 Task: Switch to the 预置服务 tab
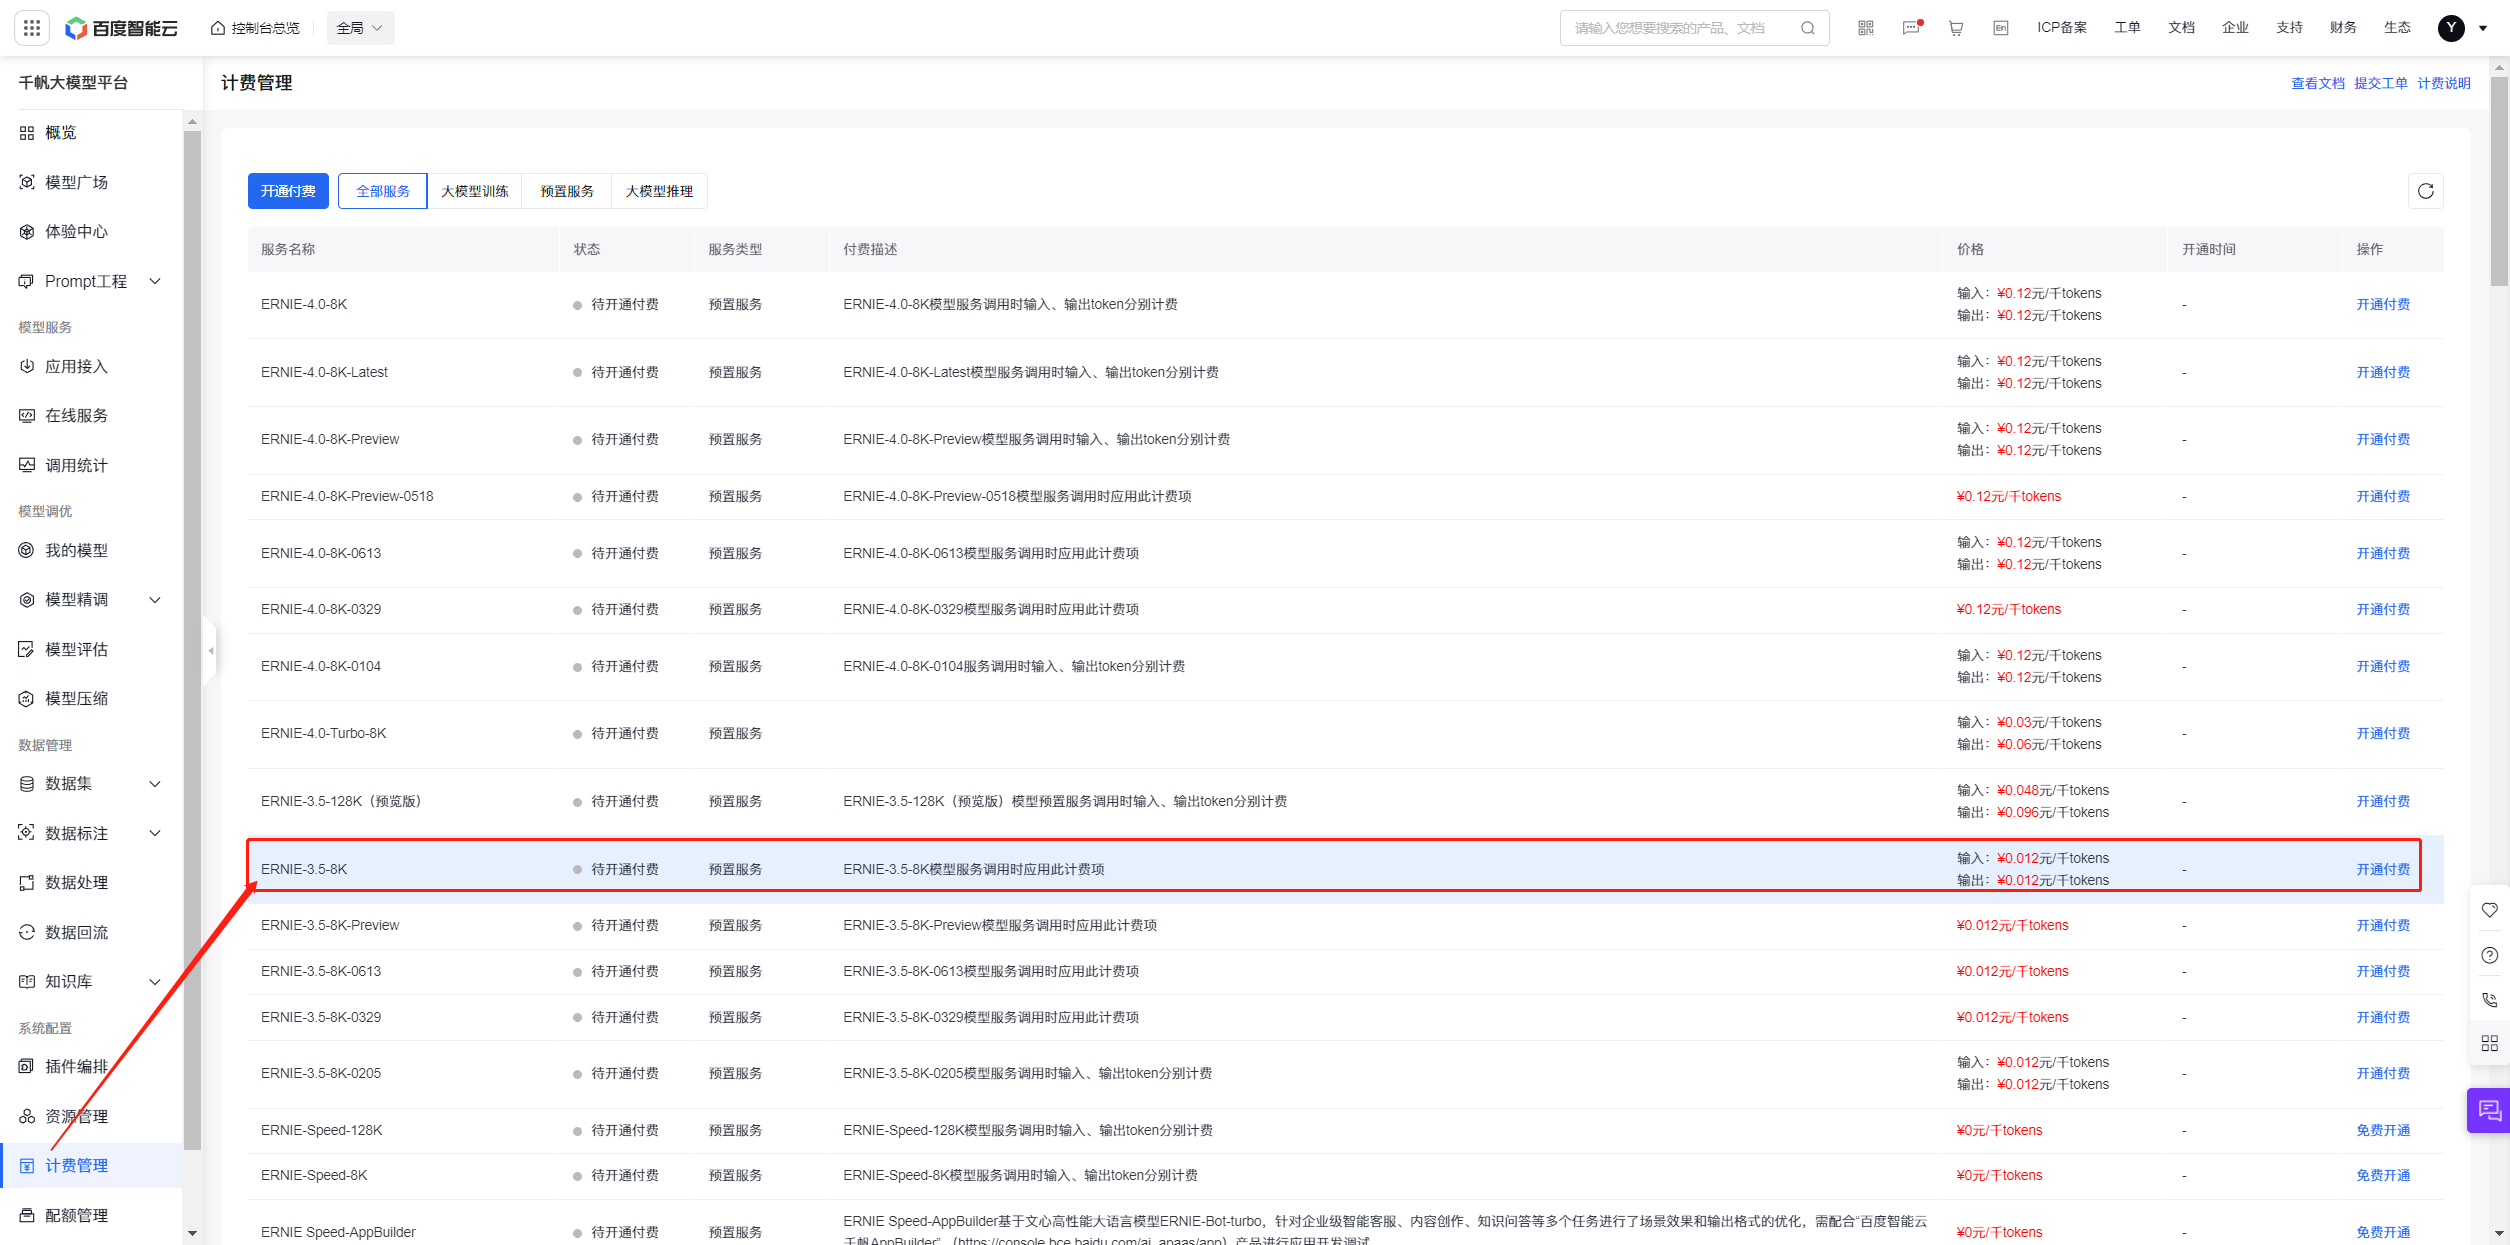pyautogui.click(x=567, y=191)
